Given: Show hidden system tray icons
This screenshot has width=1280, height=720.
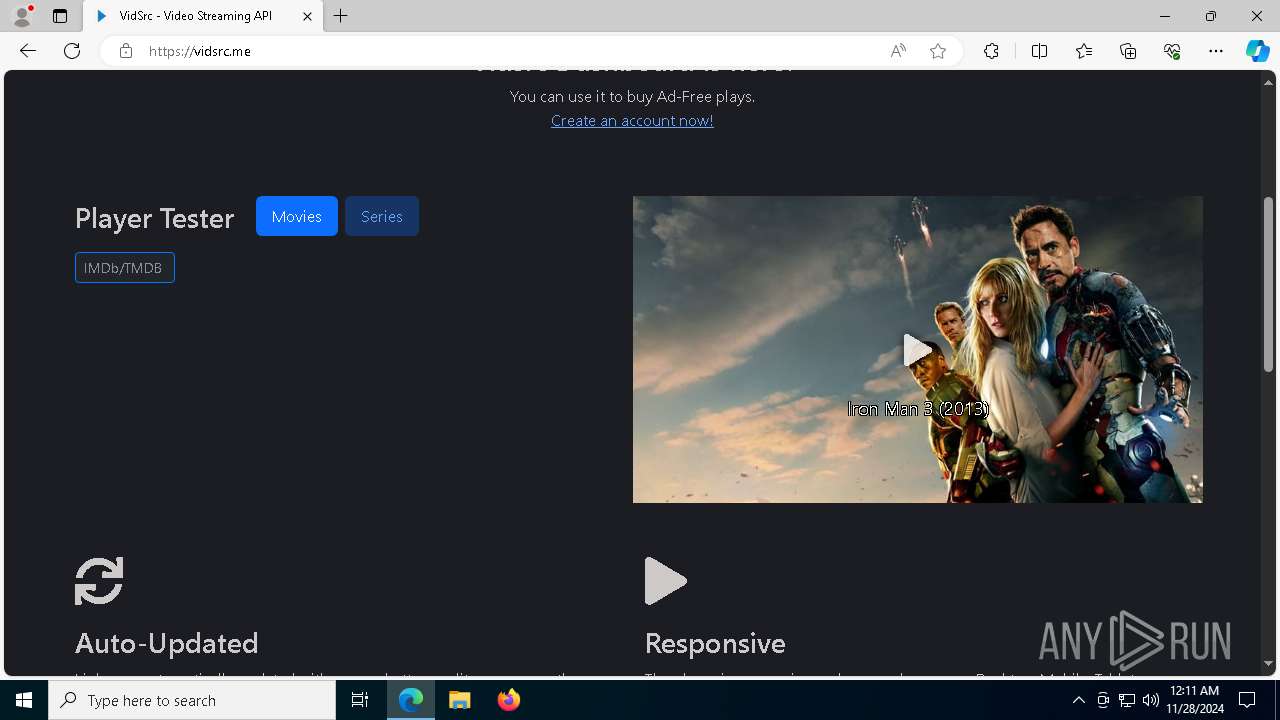Looking at the screenshot, I should [x=1078, y=700].
